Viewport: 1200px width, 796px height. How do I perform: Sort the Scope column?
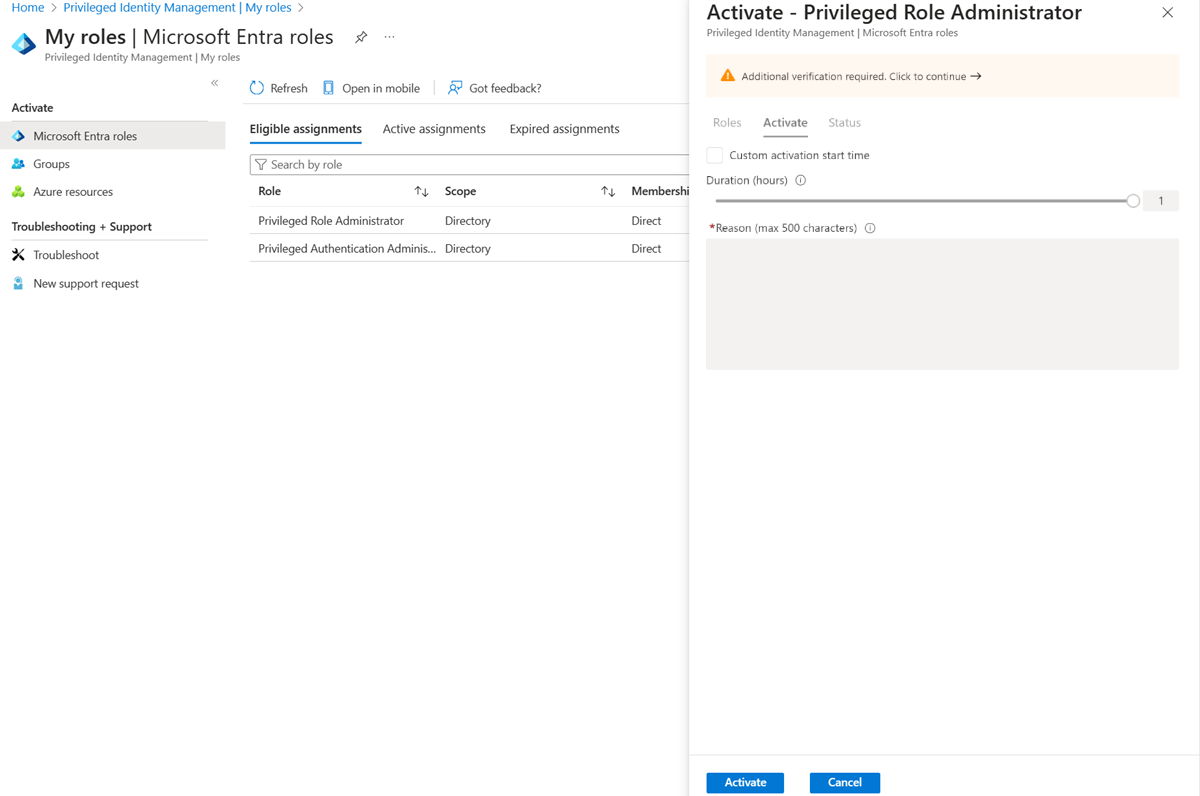[608, 191]
